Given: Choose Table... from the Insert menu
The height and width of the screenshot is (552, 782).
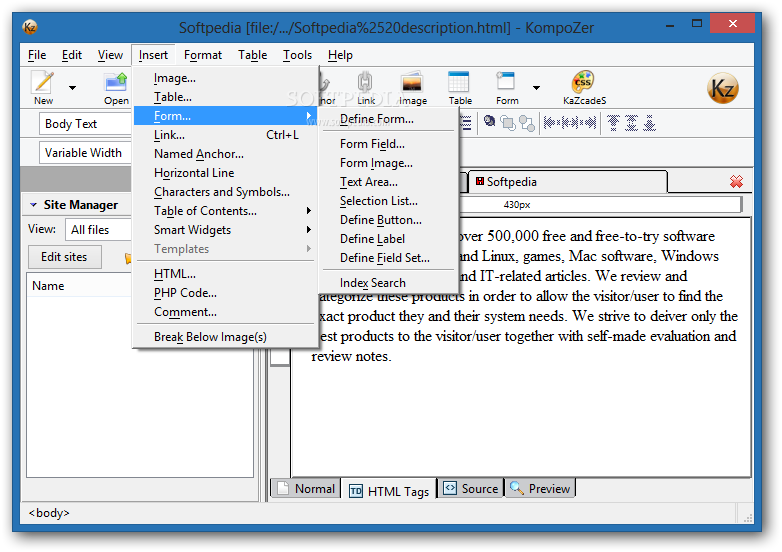Looking at the screenshot, I should point(225,97).
